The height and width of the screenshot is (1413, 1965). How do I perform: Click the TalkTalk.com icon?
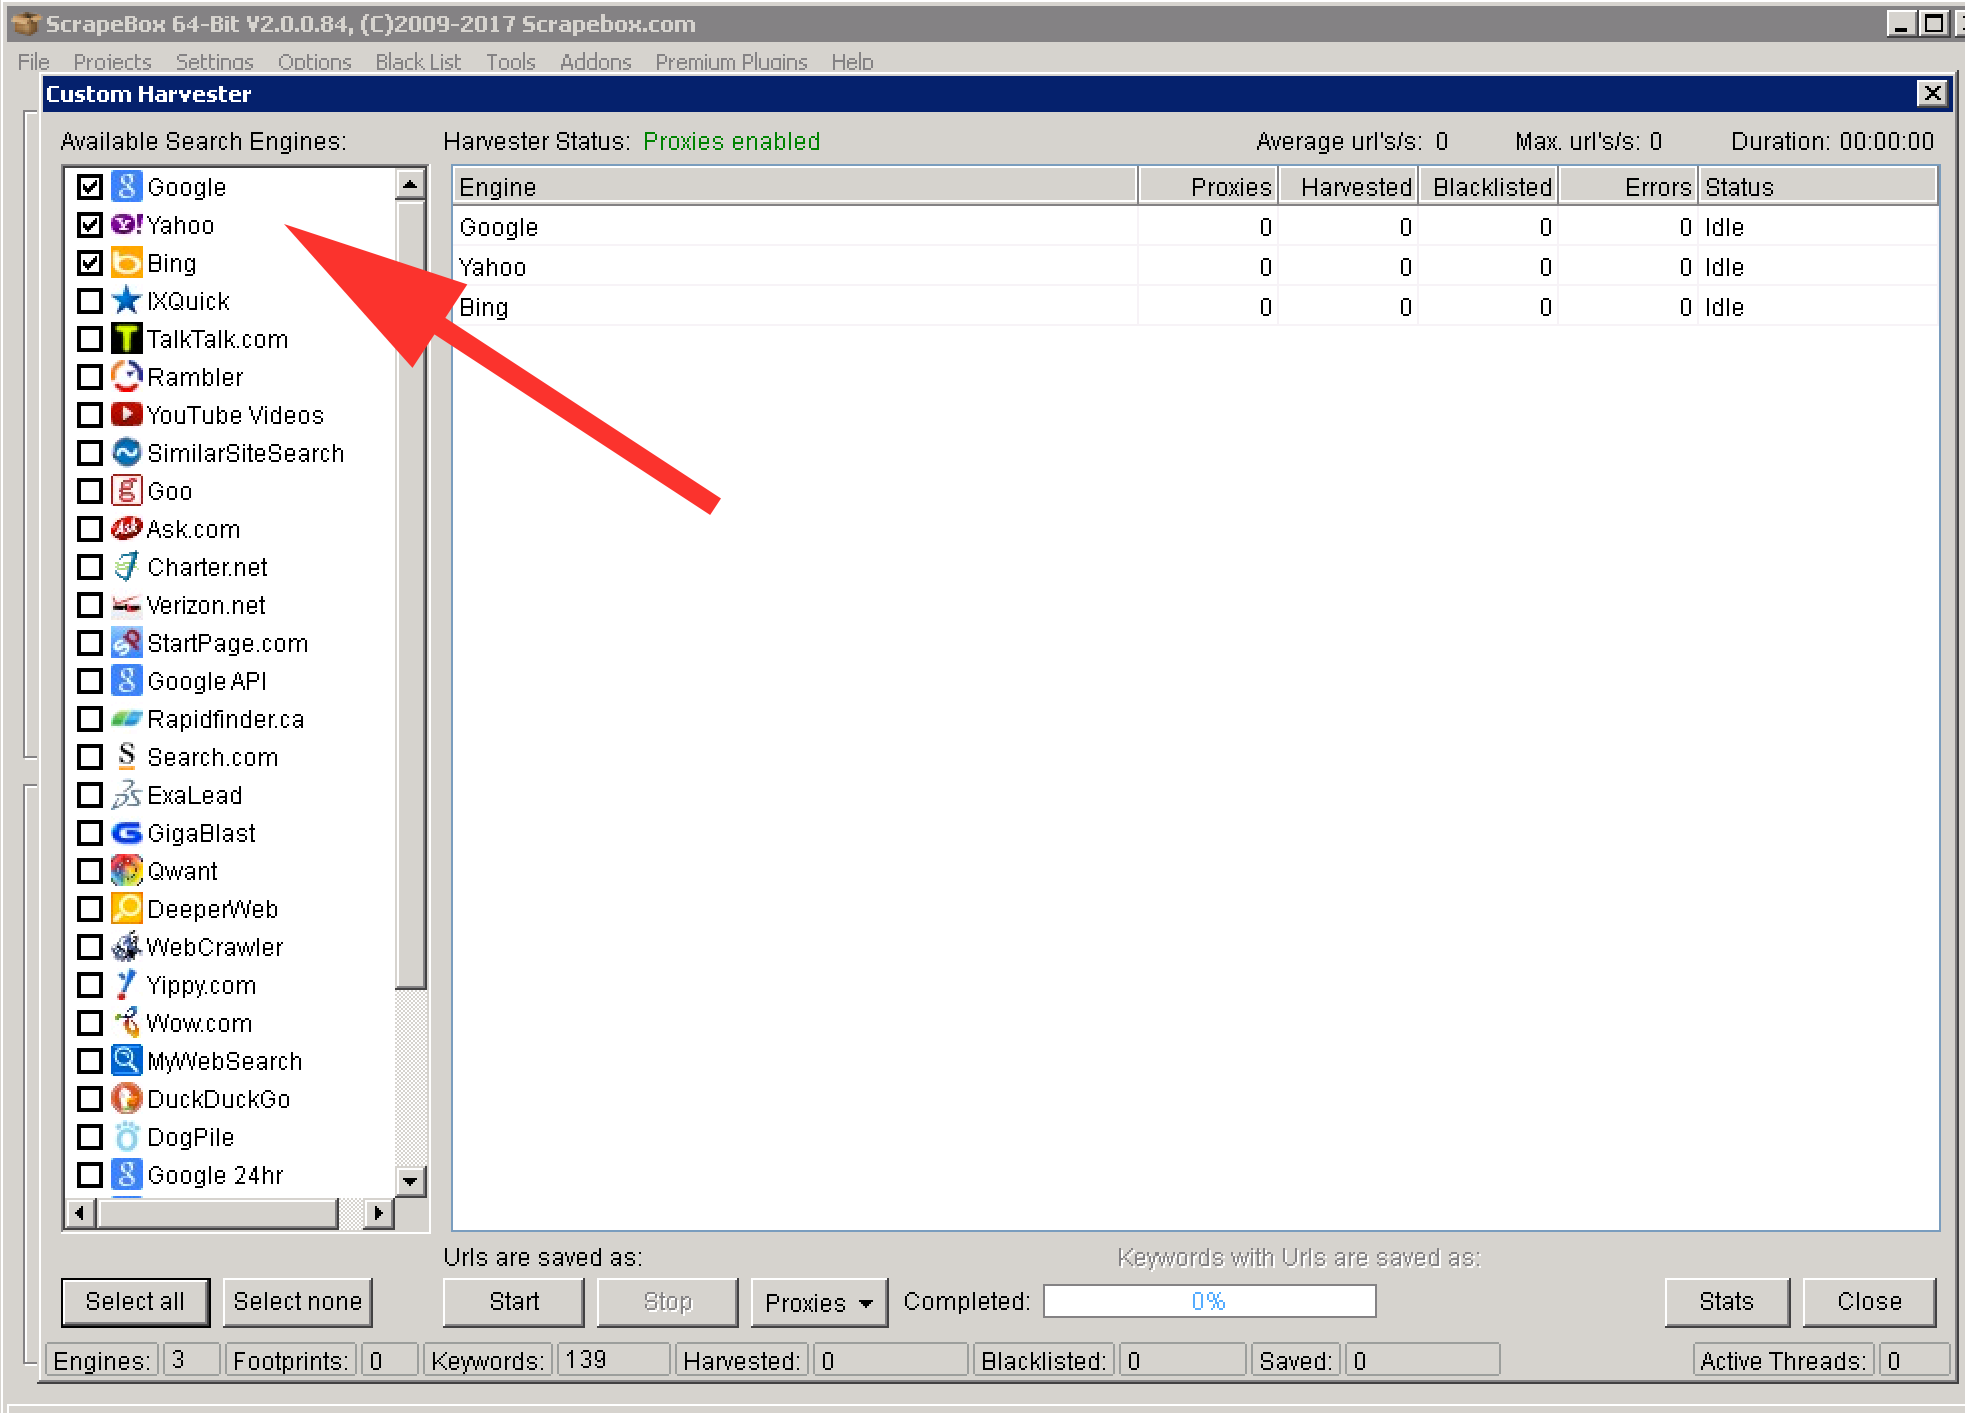click(x=126, y=339)
